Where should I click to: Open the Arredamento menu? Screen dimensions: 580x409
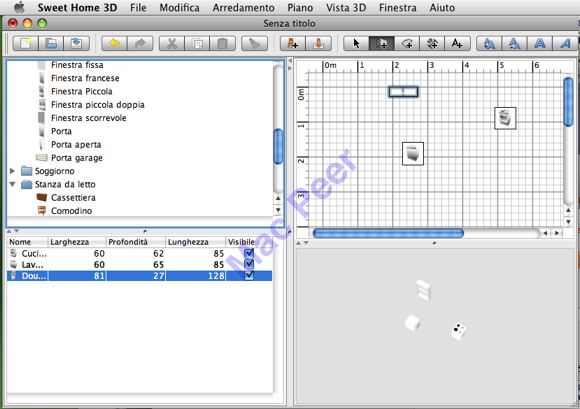point(243,7)
